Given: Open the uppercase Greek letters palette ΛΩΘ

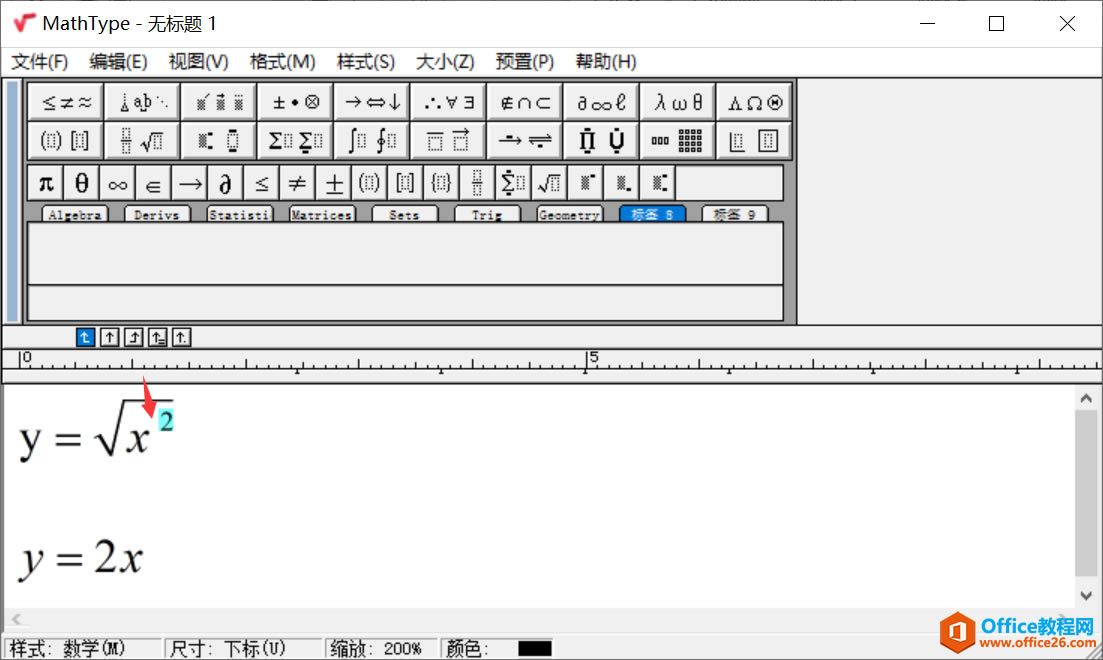Looking at the screenshot, I should (753, 100).
